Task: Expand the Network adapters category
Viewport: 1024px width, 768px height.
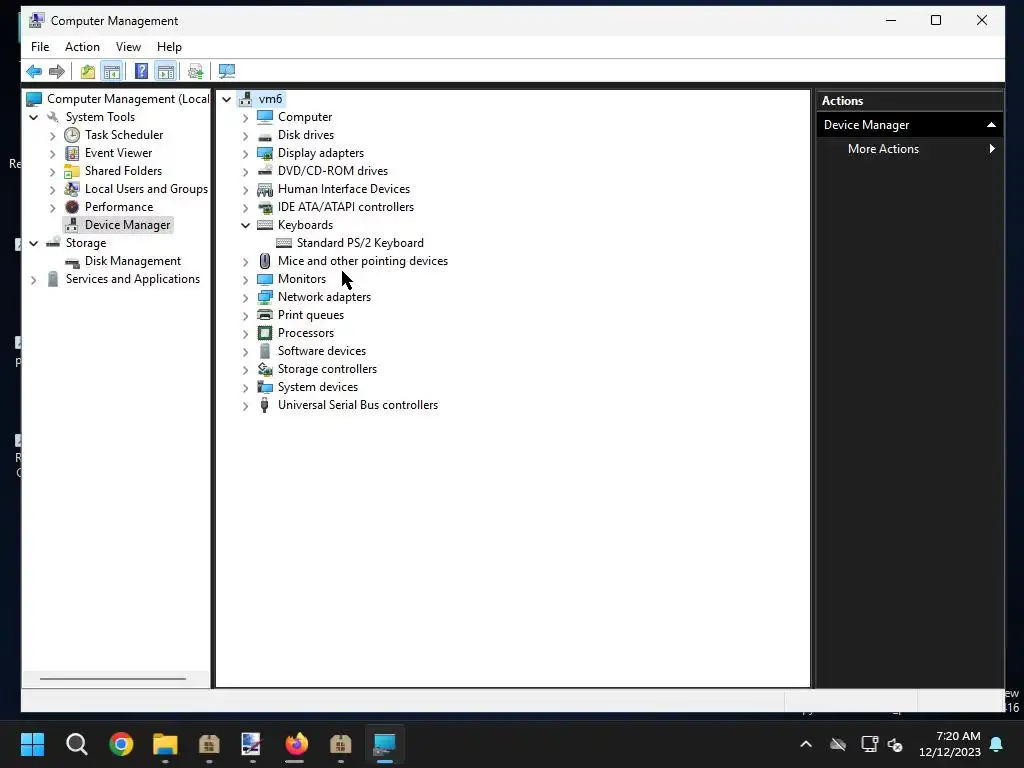Action: pyautogui.click(x=246, y=298)
